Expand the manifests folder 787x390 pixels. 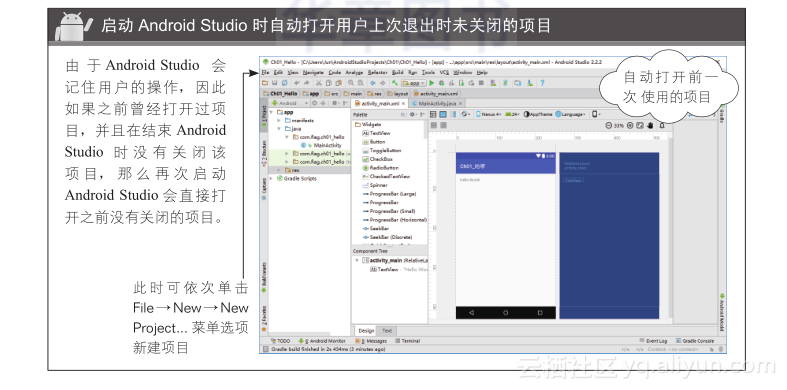point(279,120)
